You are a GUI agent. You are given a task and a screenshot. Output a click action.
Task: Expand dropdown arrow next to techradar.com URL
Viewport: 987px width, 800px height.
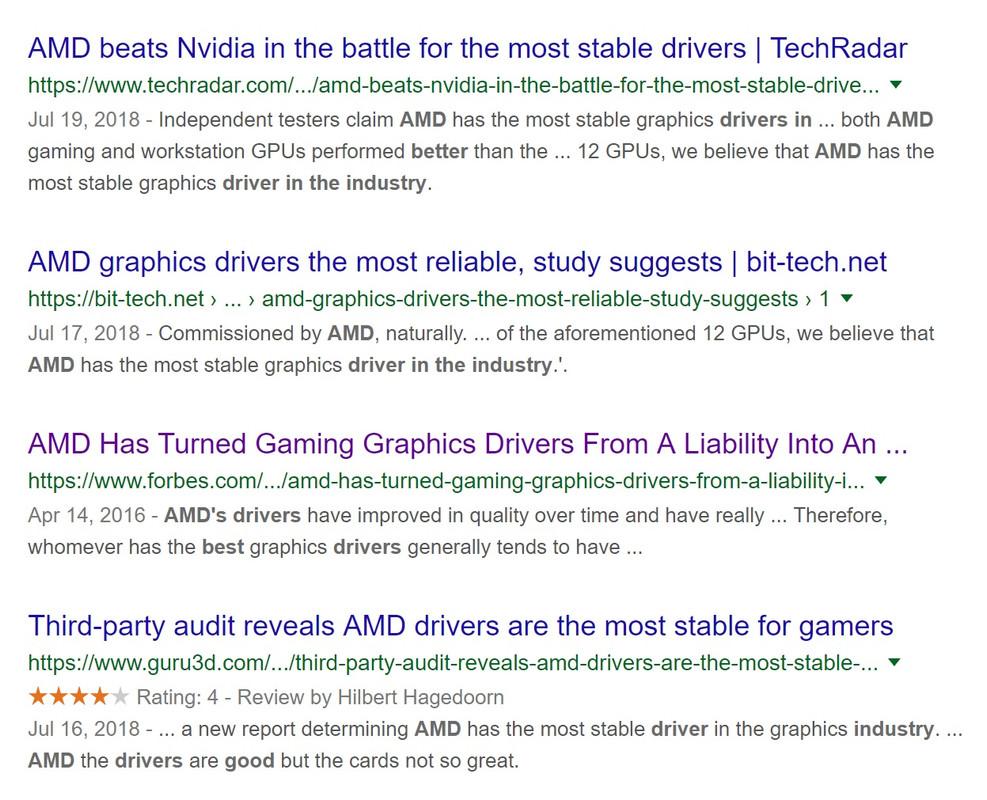point(896,85)
